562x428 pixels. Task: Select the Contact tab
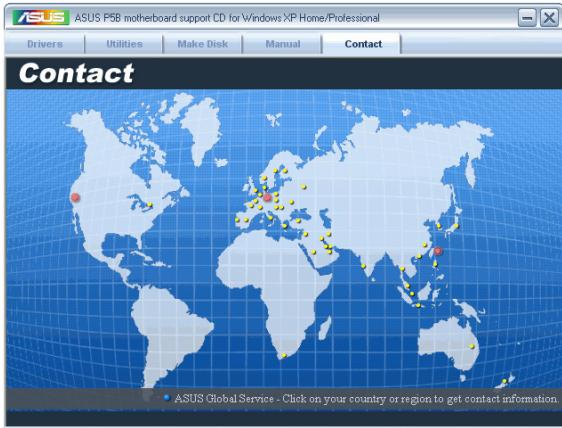pyautogui.click(x=363, y=44)
